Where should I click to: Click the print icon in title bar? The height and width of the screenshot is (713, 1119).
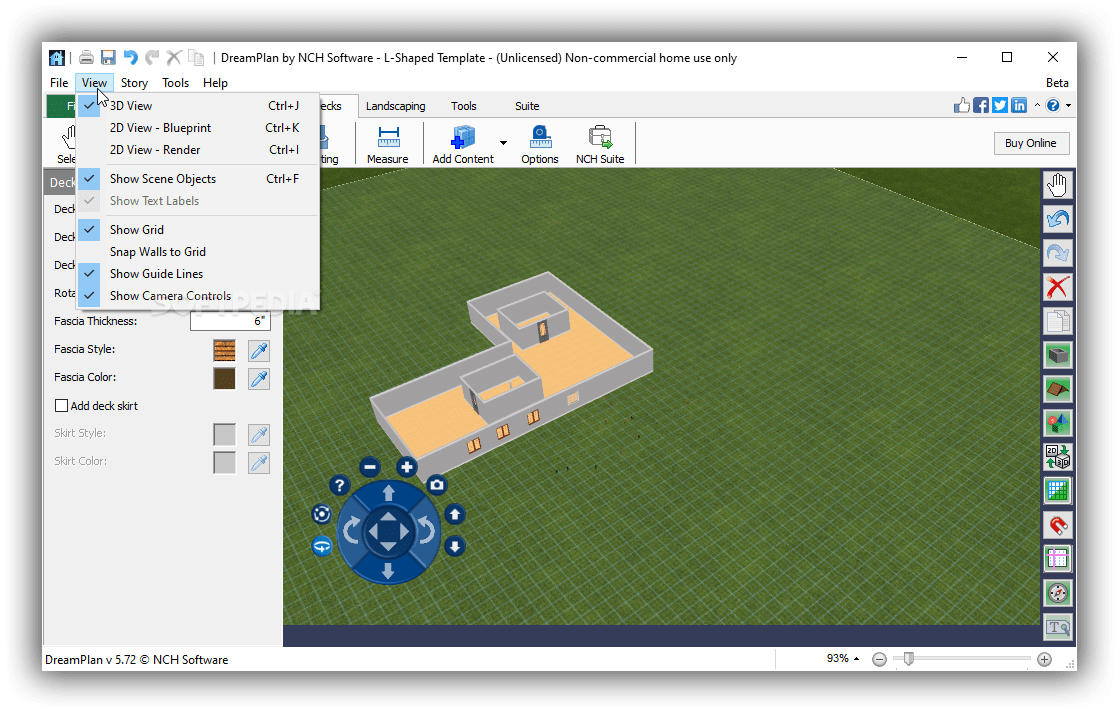86,58
